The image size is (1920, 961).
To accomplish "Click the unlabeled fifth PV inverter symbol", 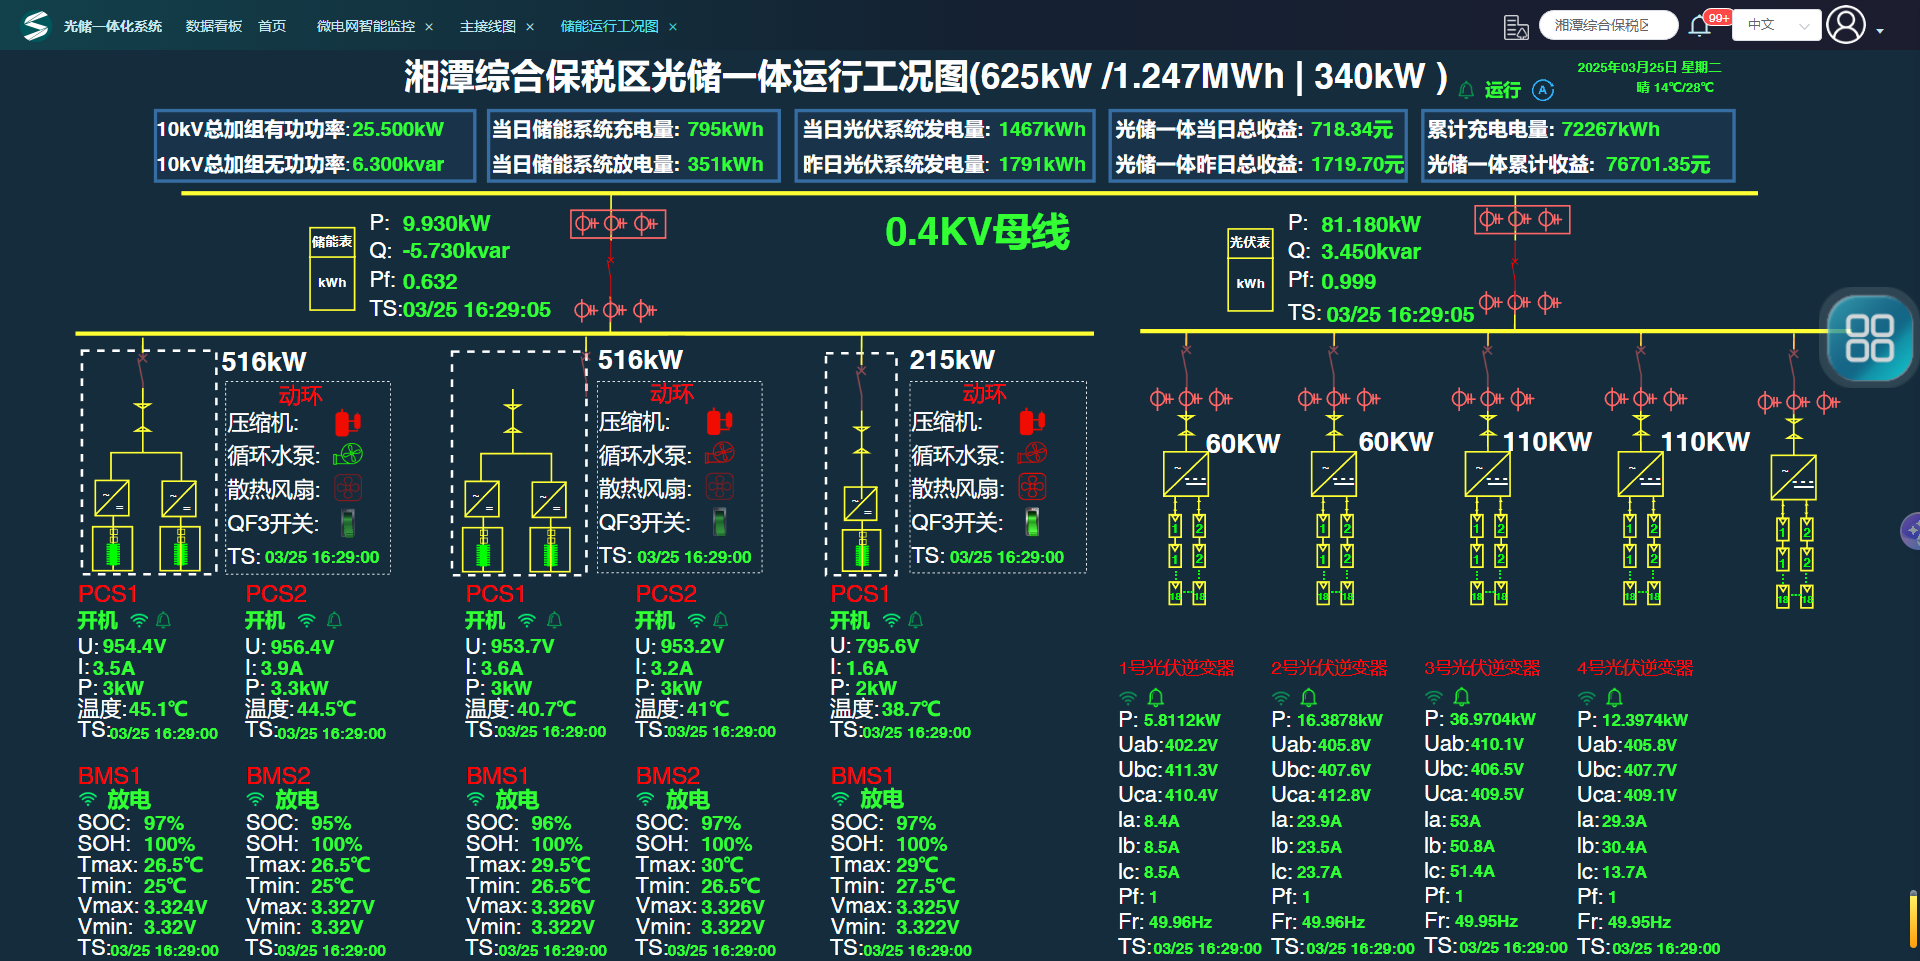I will 1793,478.
